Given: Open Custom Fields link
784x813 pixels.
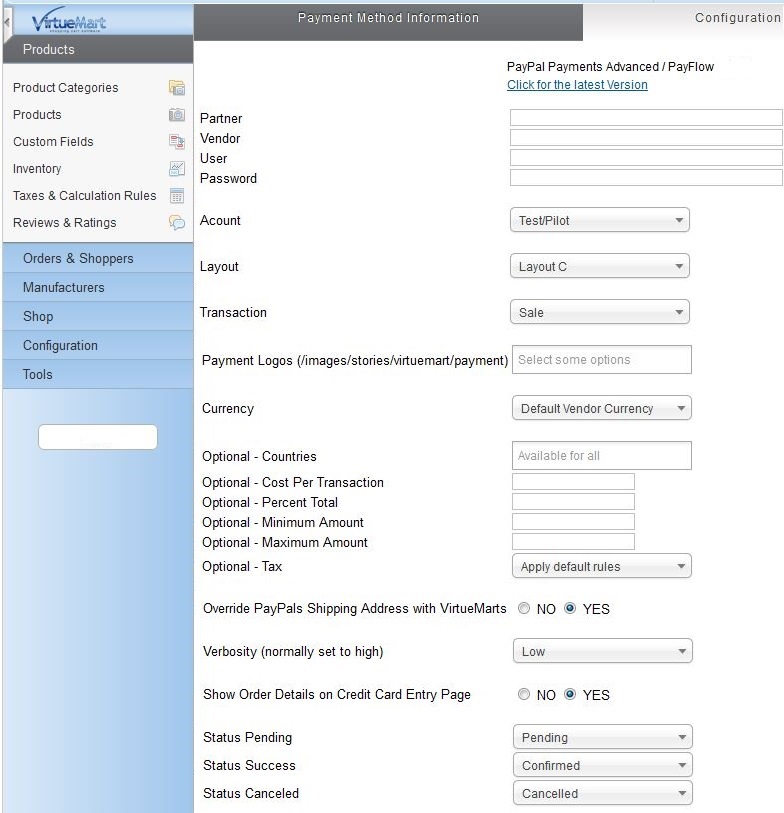Looking at the screenshot, I should coord(53,142).
